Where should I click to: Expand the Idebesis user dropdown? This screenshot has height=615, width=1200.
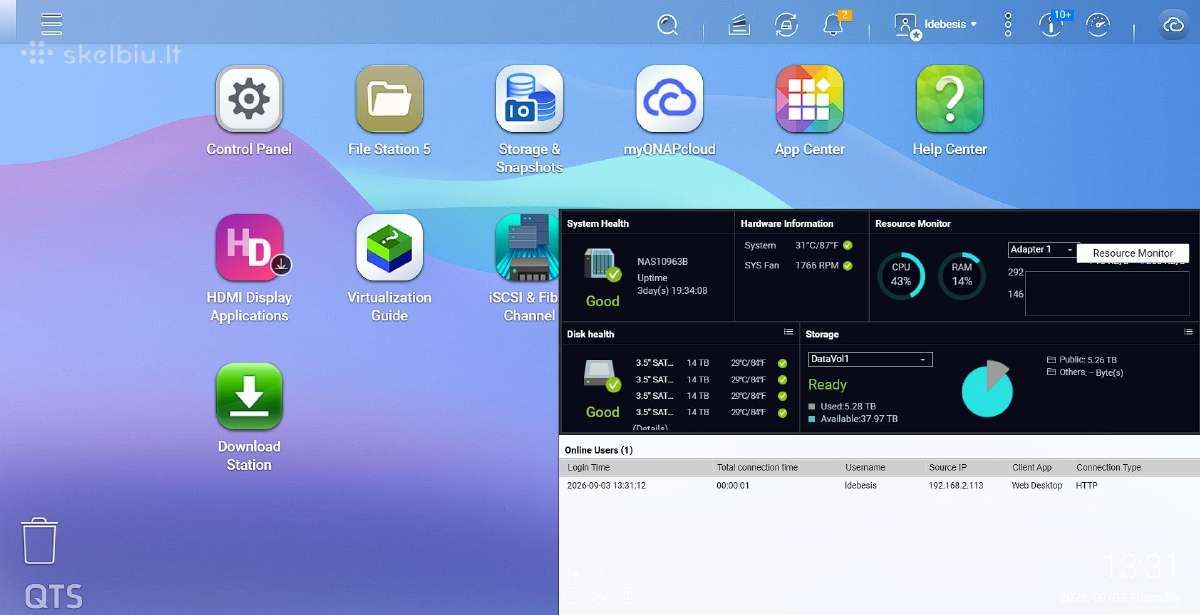[936, 25]
